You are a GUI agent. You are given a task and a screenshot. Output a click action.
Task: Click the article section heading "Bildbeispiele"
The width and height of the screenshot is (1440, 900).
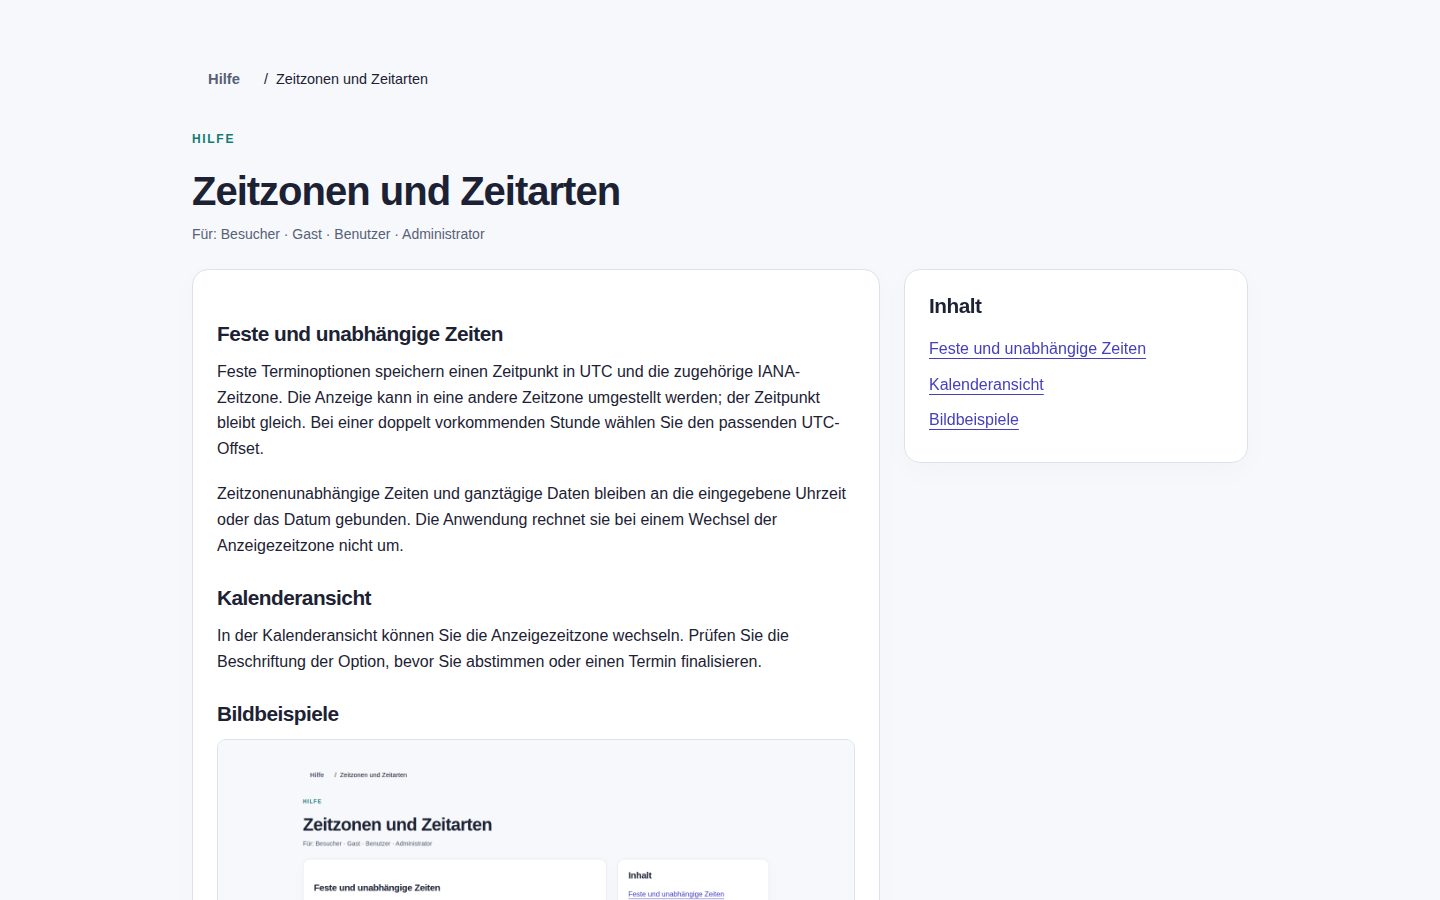(278, 714)
